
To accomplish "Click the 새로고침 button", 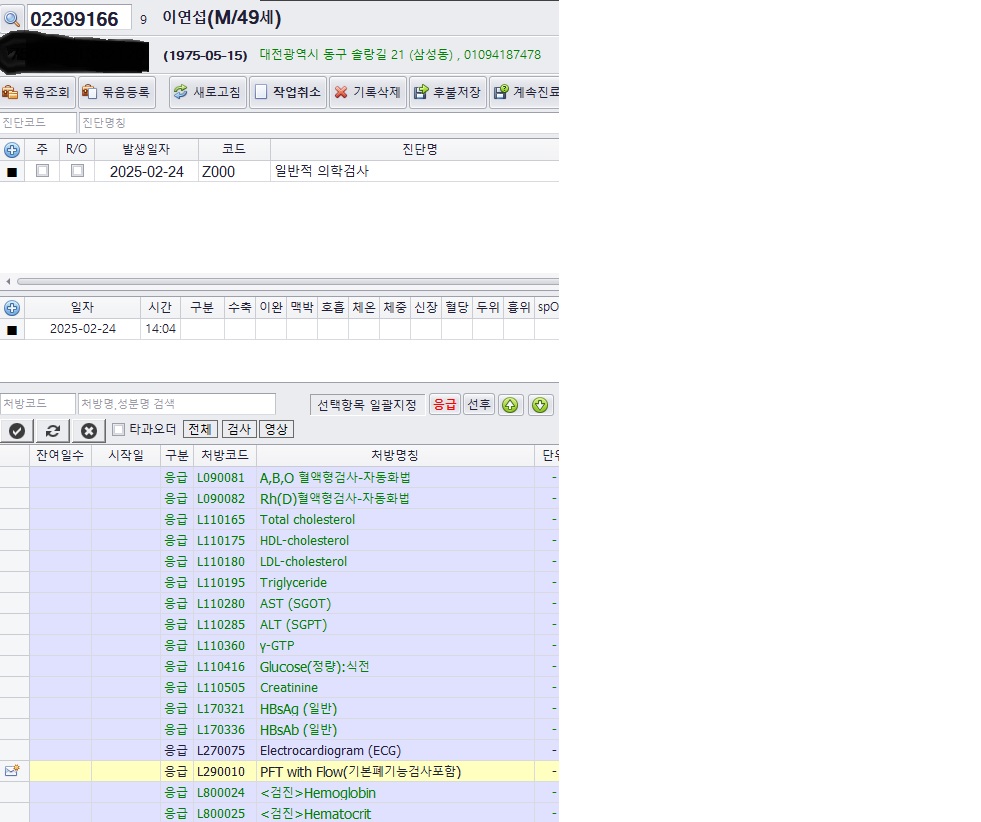I will point(208,92).
